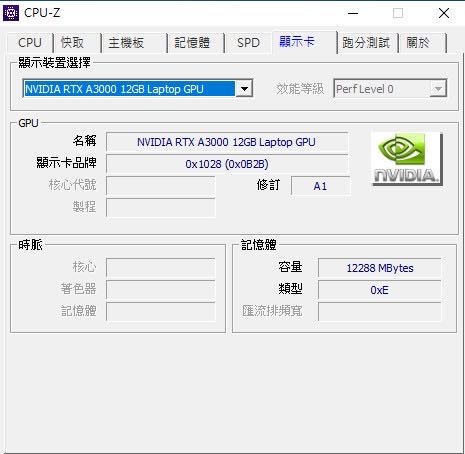
Task: Click the 容量 label
Action: [290, 267]
